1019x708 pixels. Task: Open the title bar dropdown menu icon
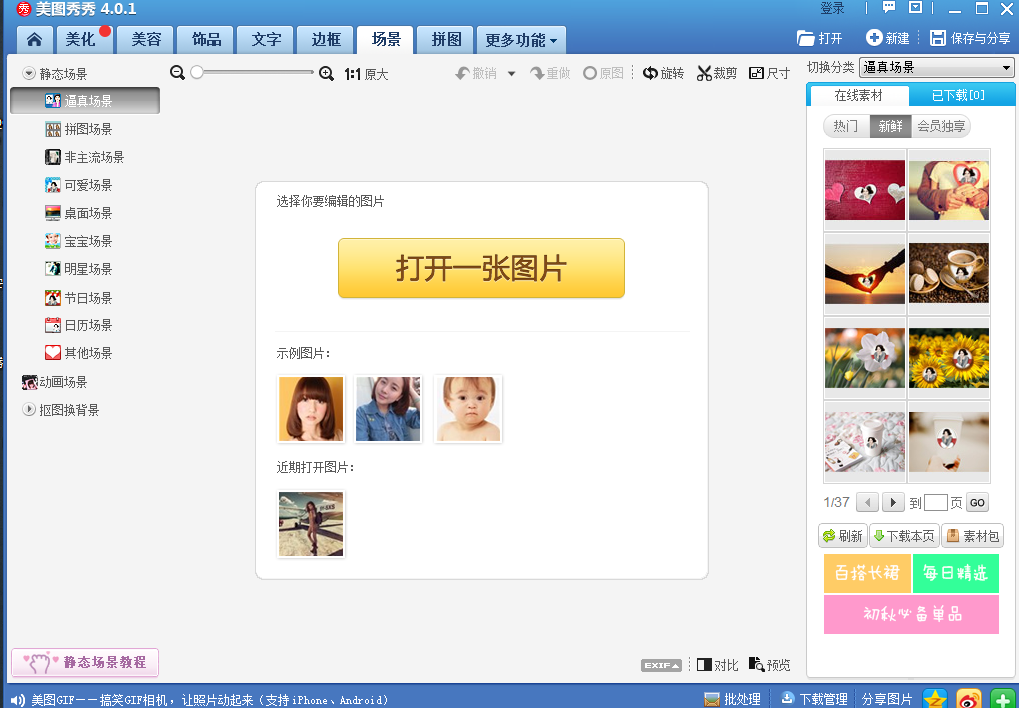tap(916, 7)
